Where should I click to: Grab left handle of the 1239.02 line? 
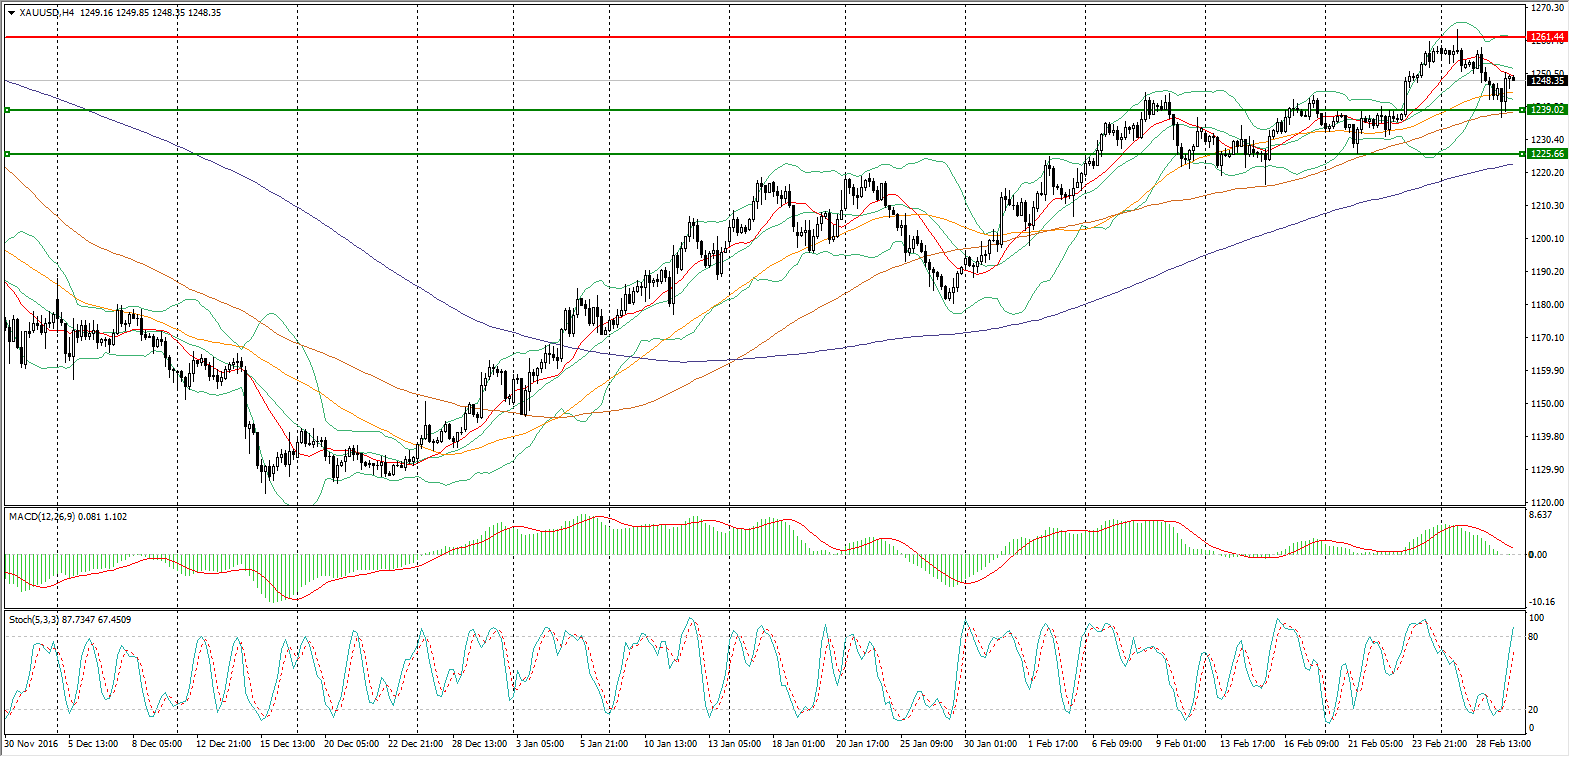pyautogui.click(x=8, y=110)
